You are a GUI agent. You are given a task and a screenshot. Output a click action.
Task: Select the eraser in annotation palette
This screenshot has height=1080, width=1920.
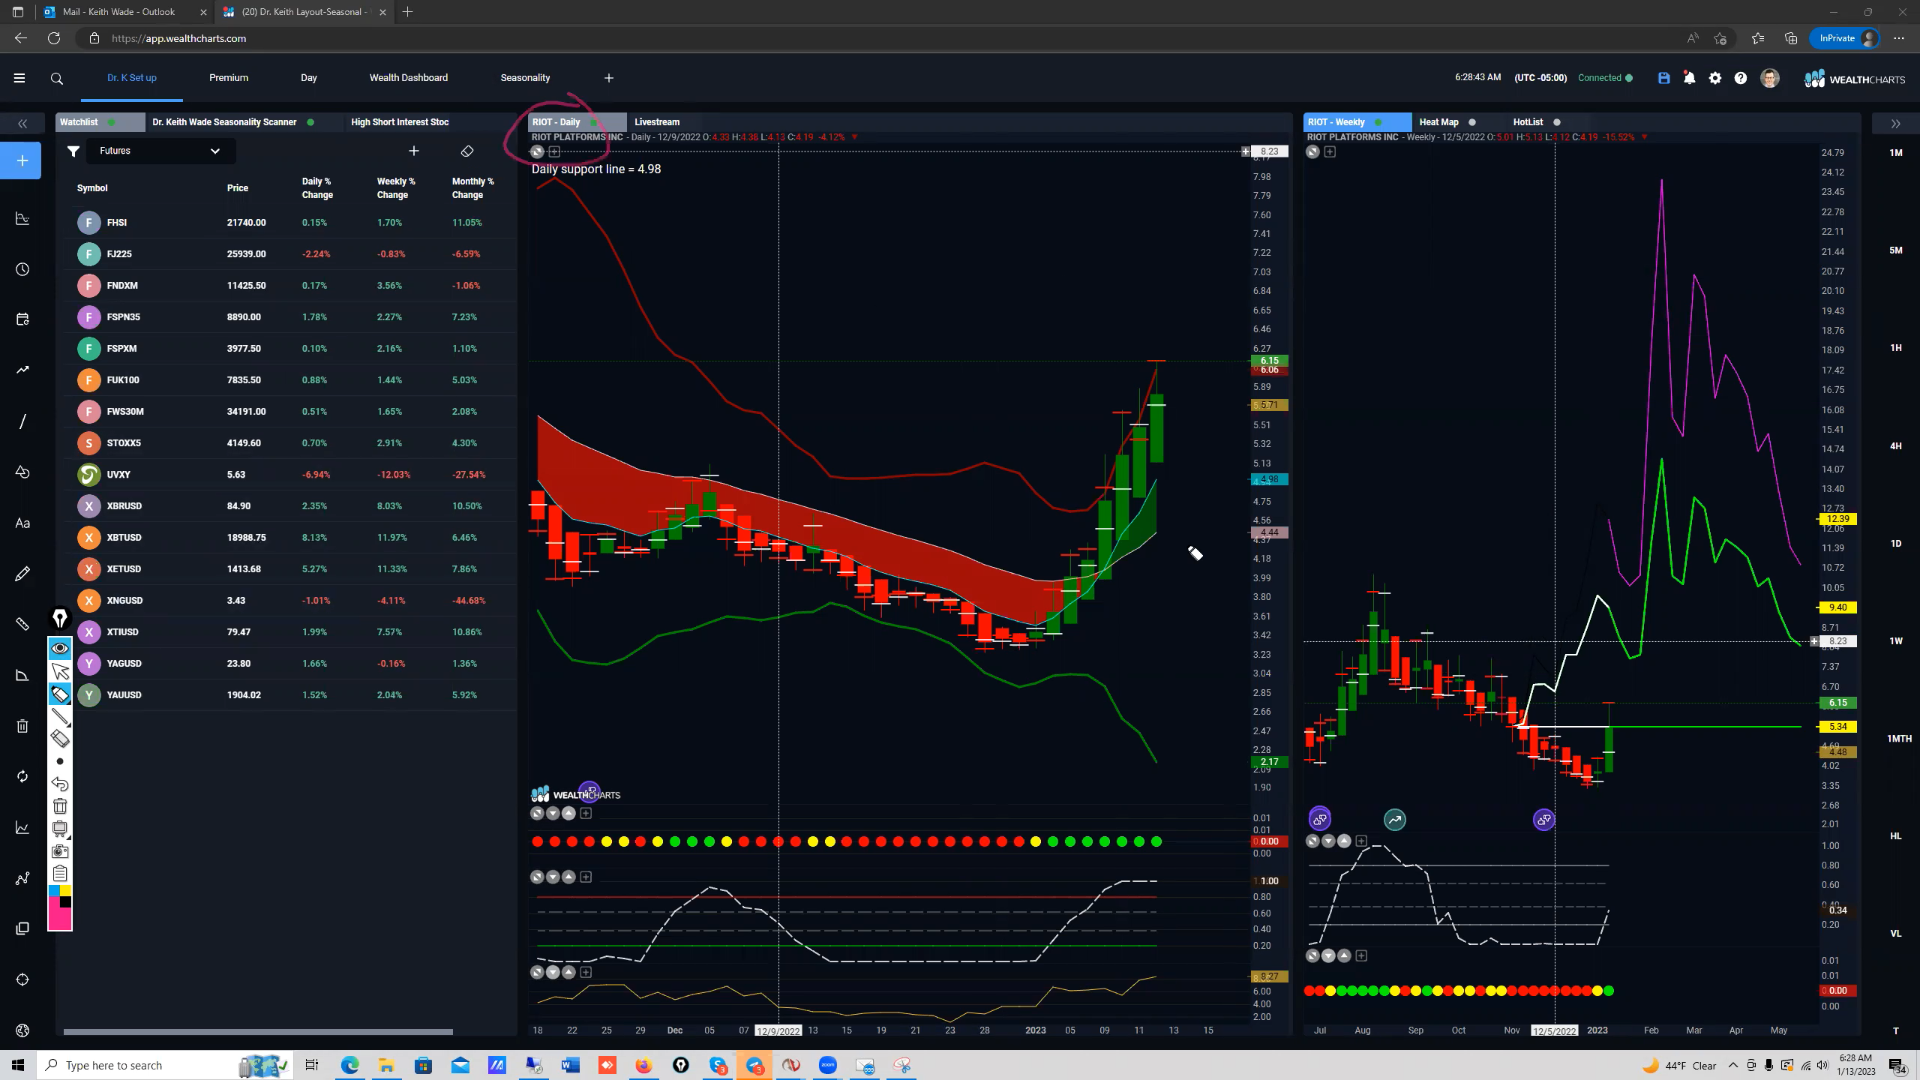pos(60,739)
